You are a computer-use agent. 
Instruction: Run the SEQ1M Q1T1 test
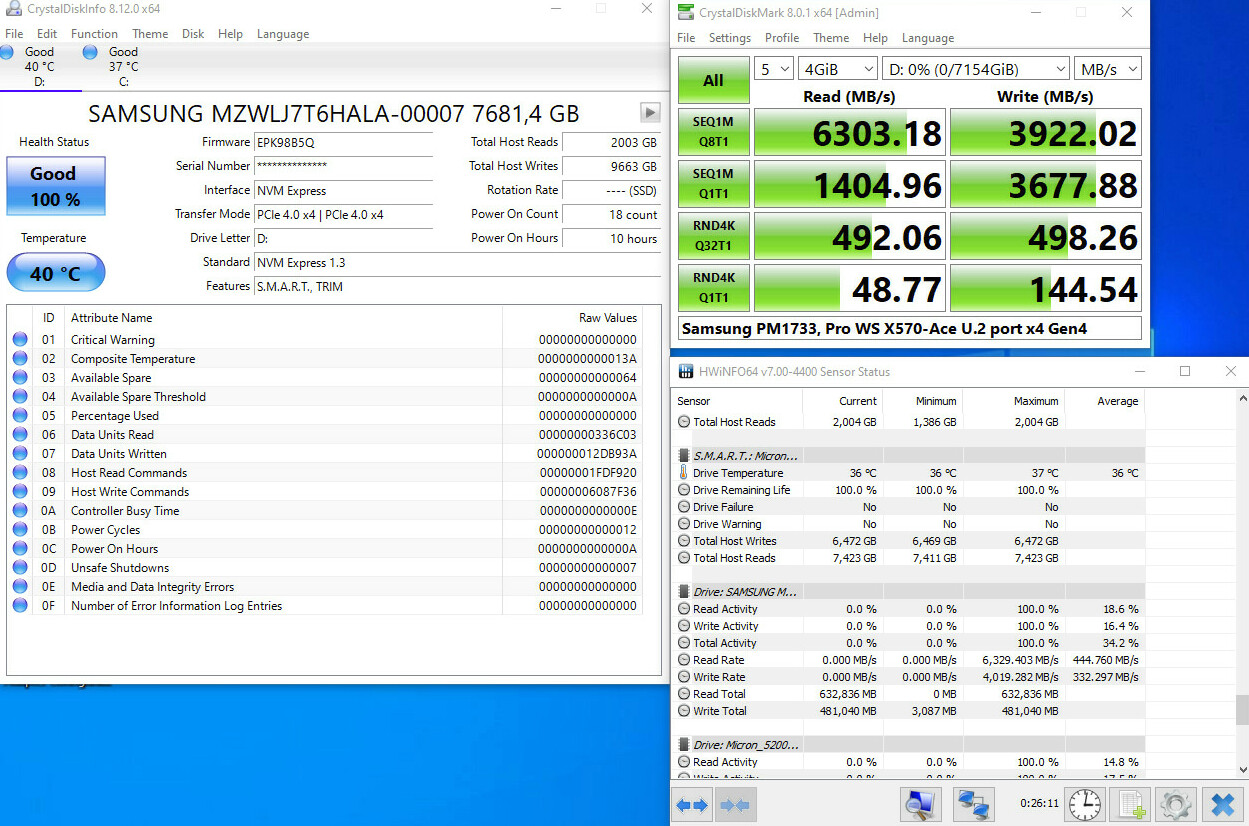click(713, 185)
